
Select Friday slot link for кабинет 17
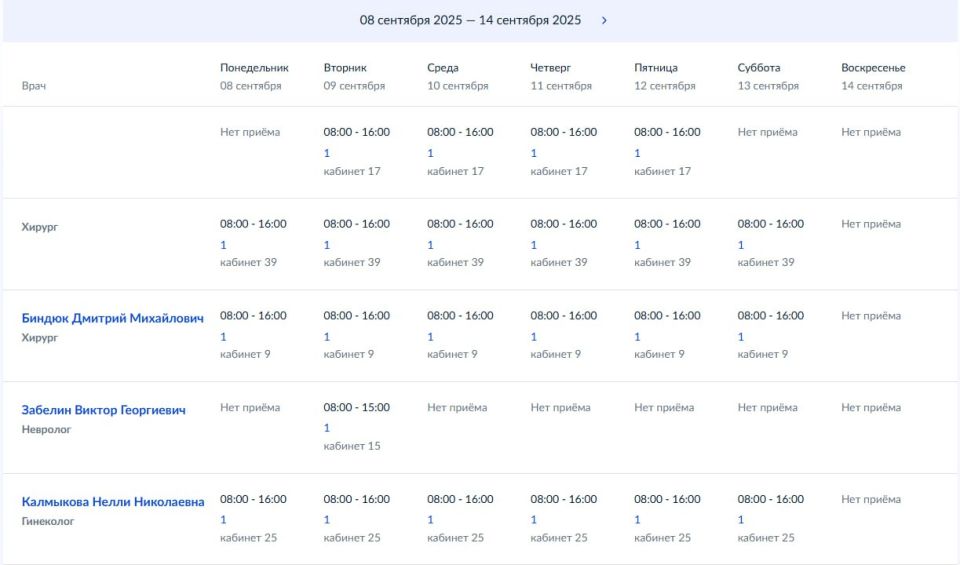pyautogui.click(x=637, y=153)
